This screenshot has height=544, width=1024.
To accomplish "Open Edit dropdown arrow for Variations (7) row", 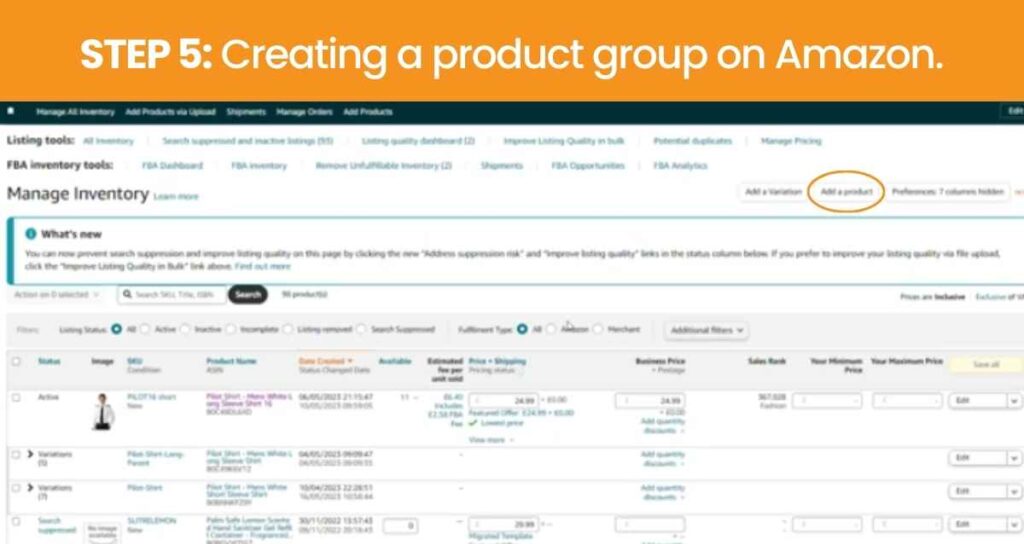I will [x=1014, y=491].
